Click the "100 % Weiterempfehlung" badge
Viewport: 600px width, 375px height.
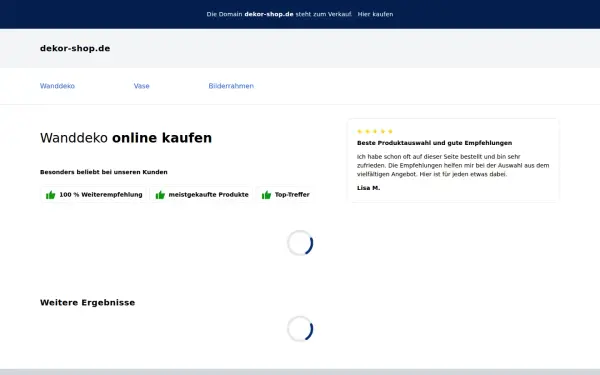pos(94,195)
